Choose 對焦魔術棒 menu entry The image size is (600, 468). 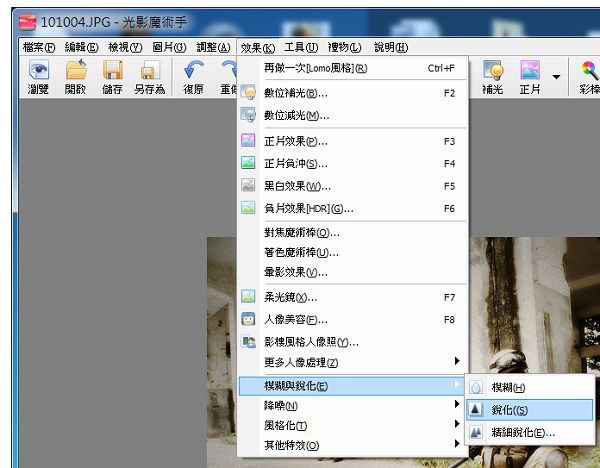(x=353, y=232)
